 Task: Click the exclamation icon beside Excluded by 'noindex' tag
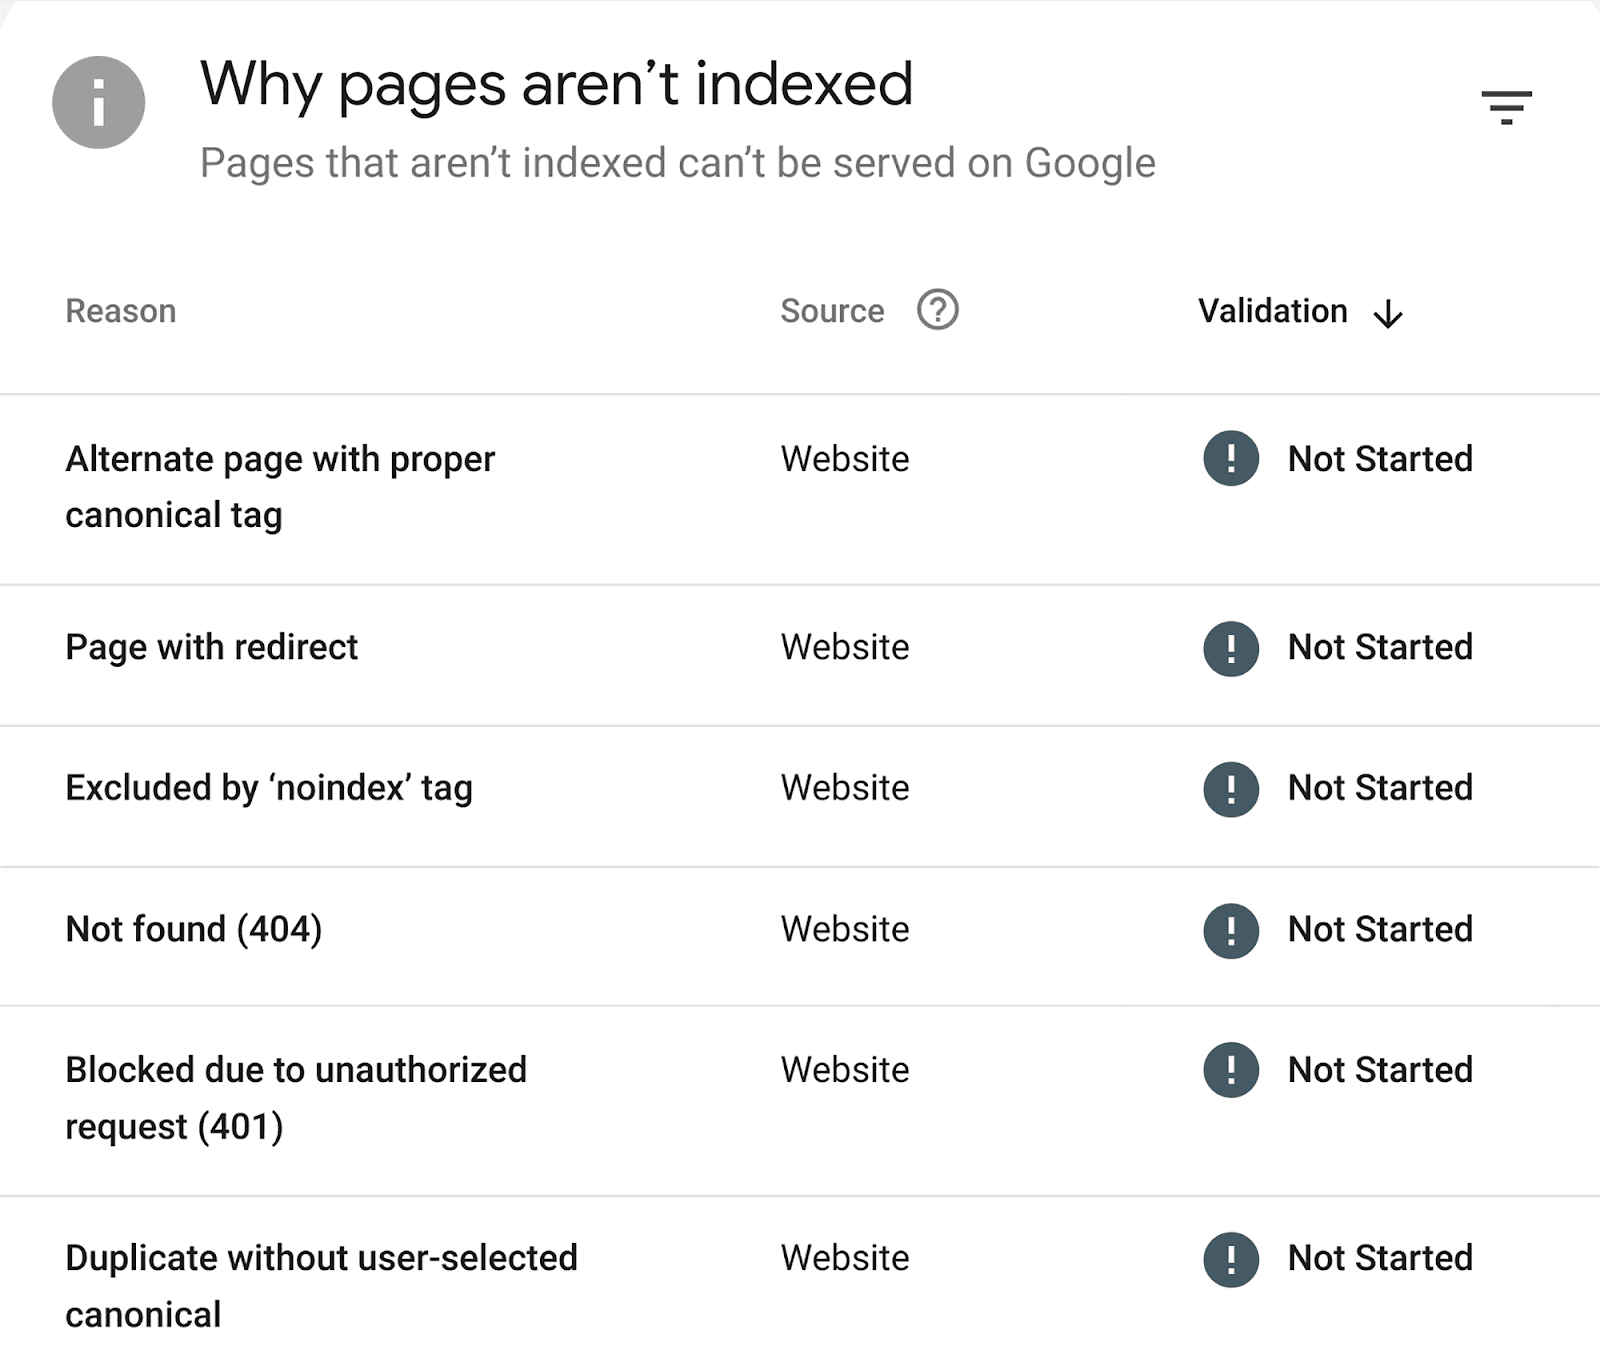(x=1230, y=789)
